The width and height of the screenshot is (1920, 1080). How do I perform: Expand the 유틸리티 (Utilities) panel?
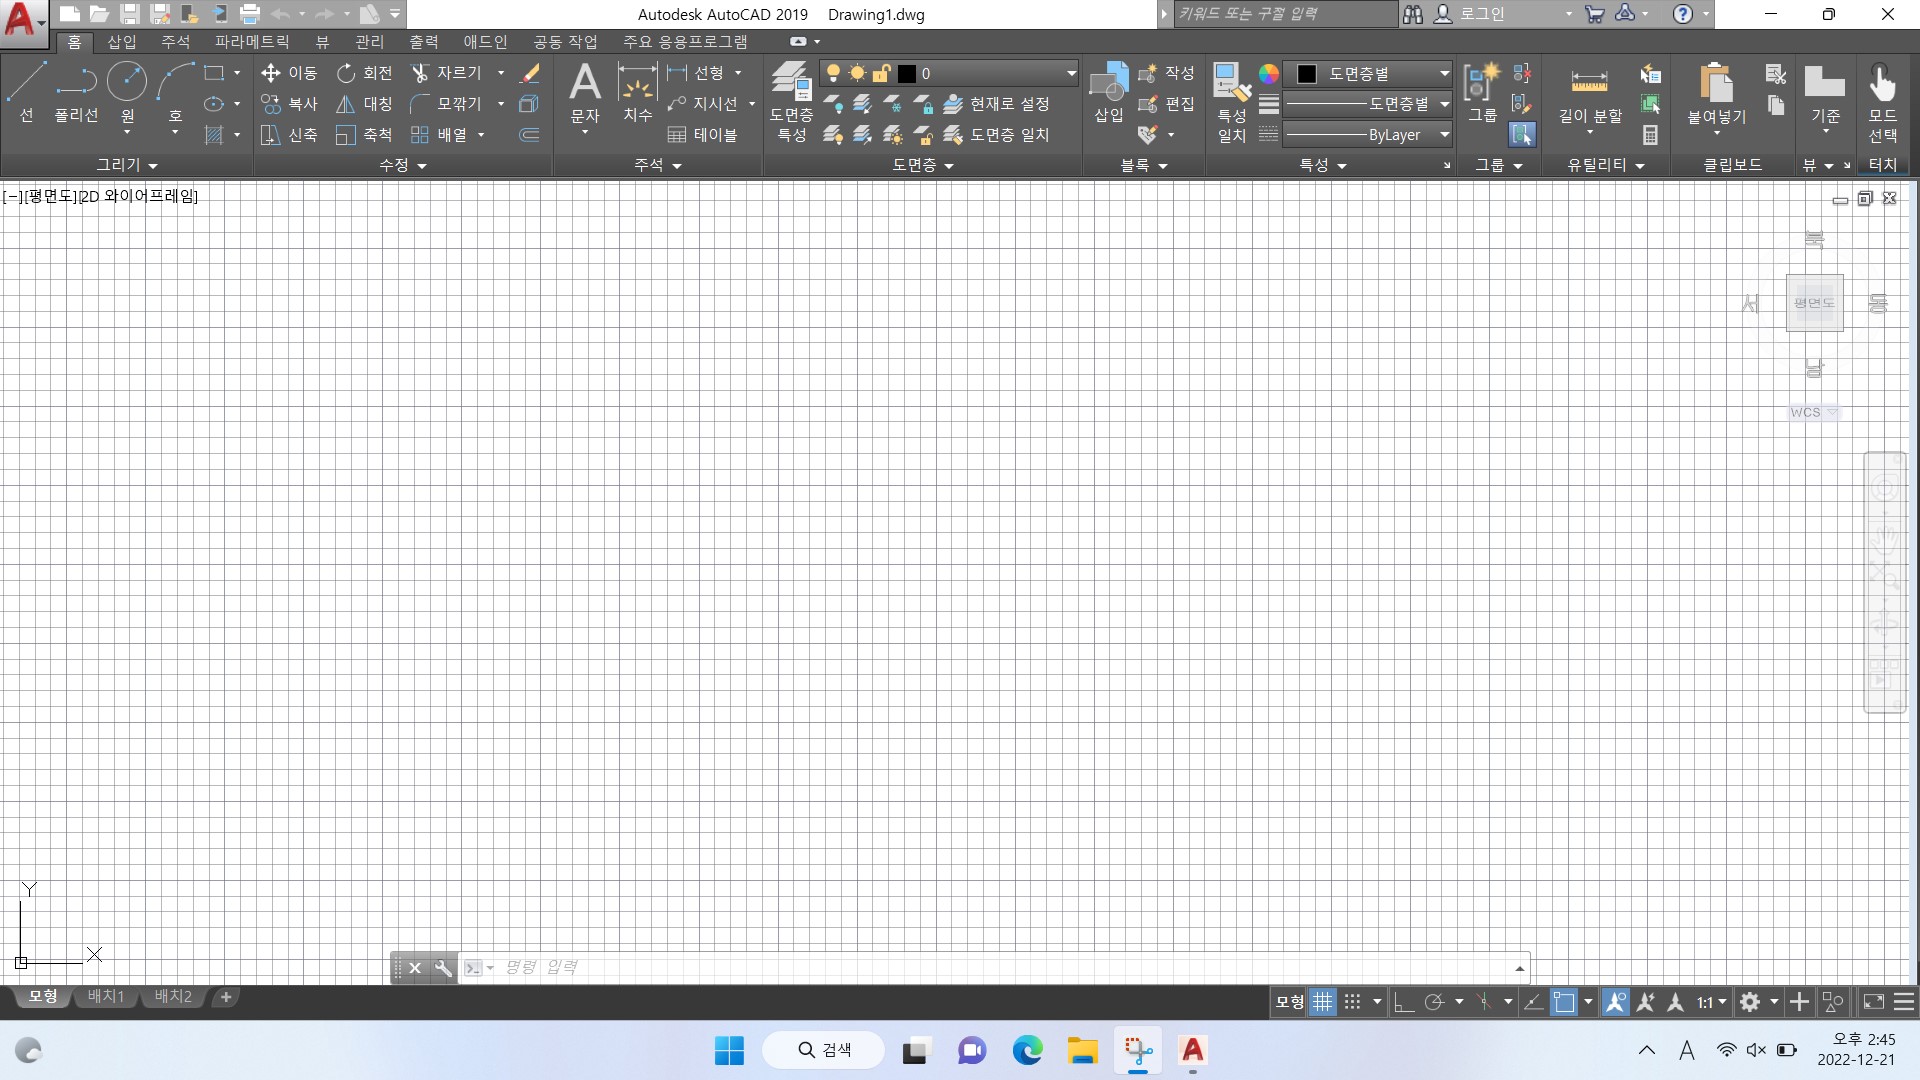tap(1606, 165)
